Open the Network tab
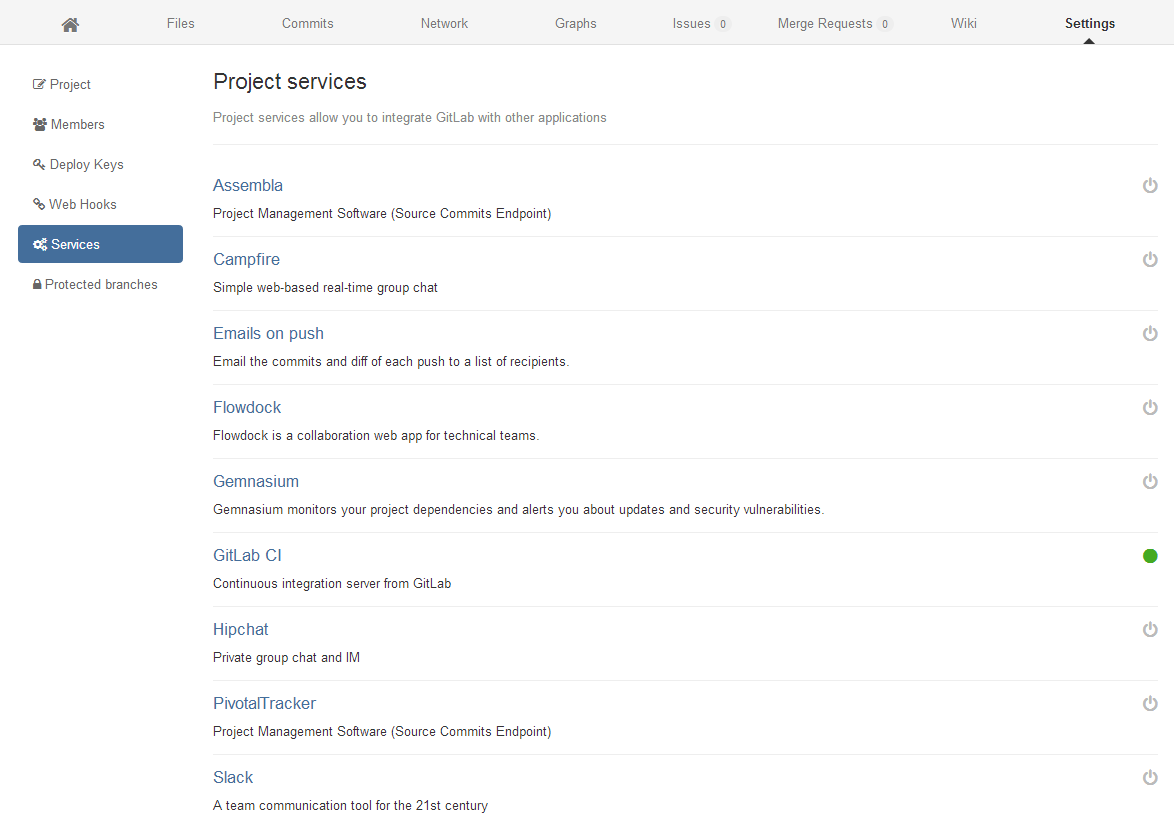Viewport: 1174px width, 820px height. click(x=444, y=23)
